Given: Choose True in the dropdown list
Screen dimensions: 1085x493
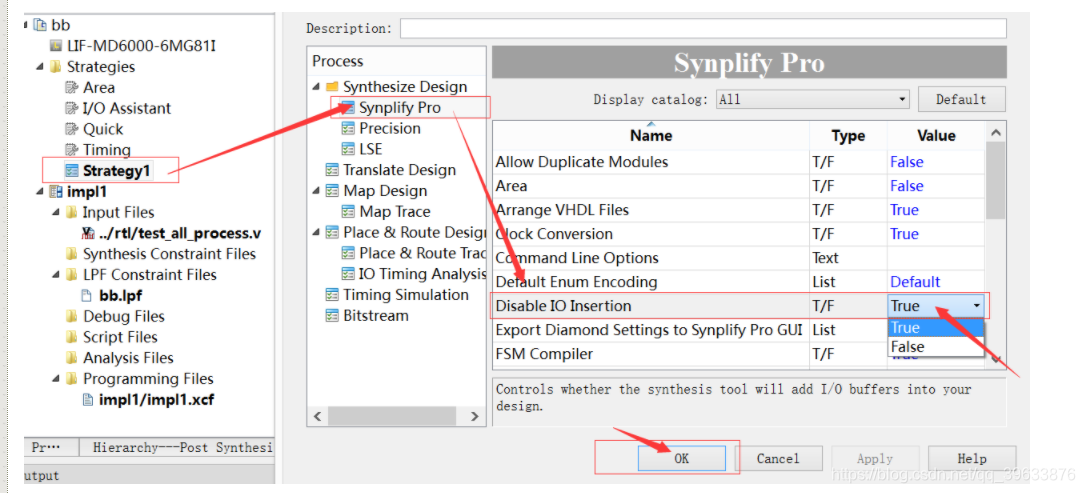Looking at the screenshot, I should coord(936,328).
